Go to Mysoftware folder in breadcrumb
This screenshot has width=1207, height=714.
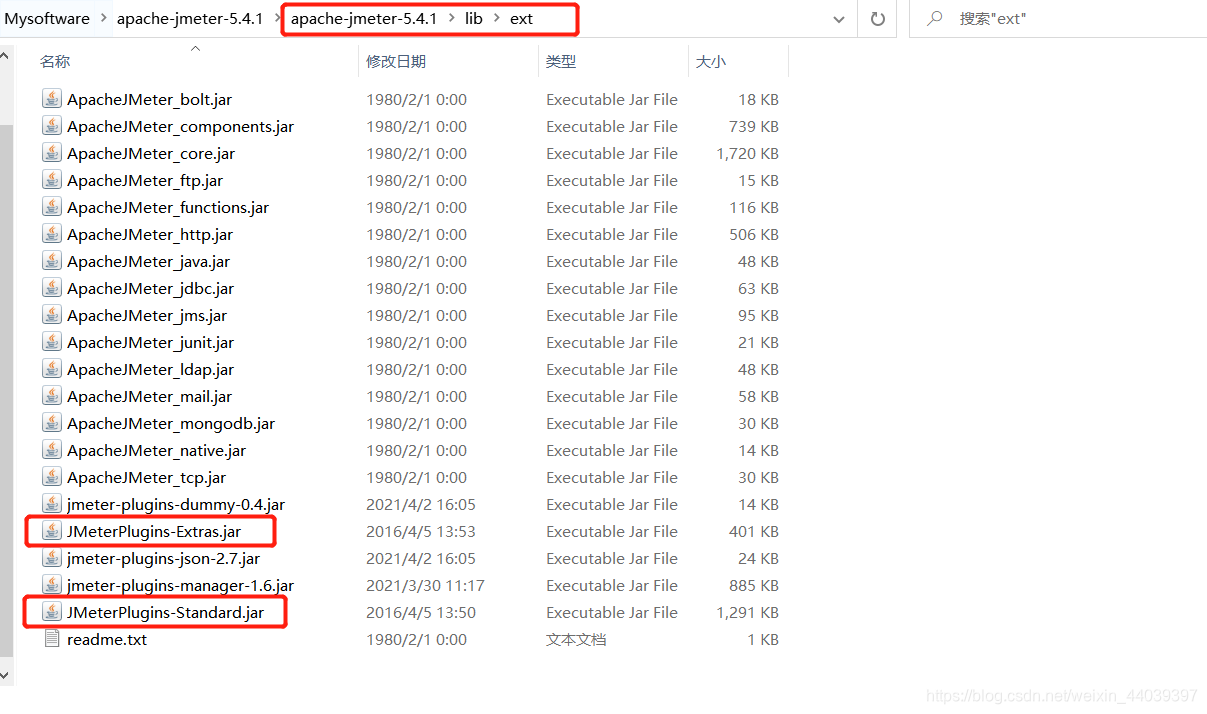47,19
